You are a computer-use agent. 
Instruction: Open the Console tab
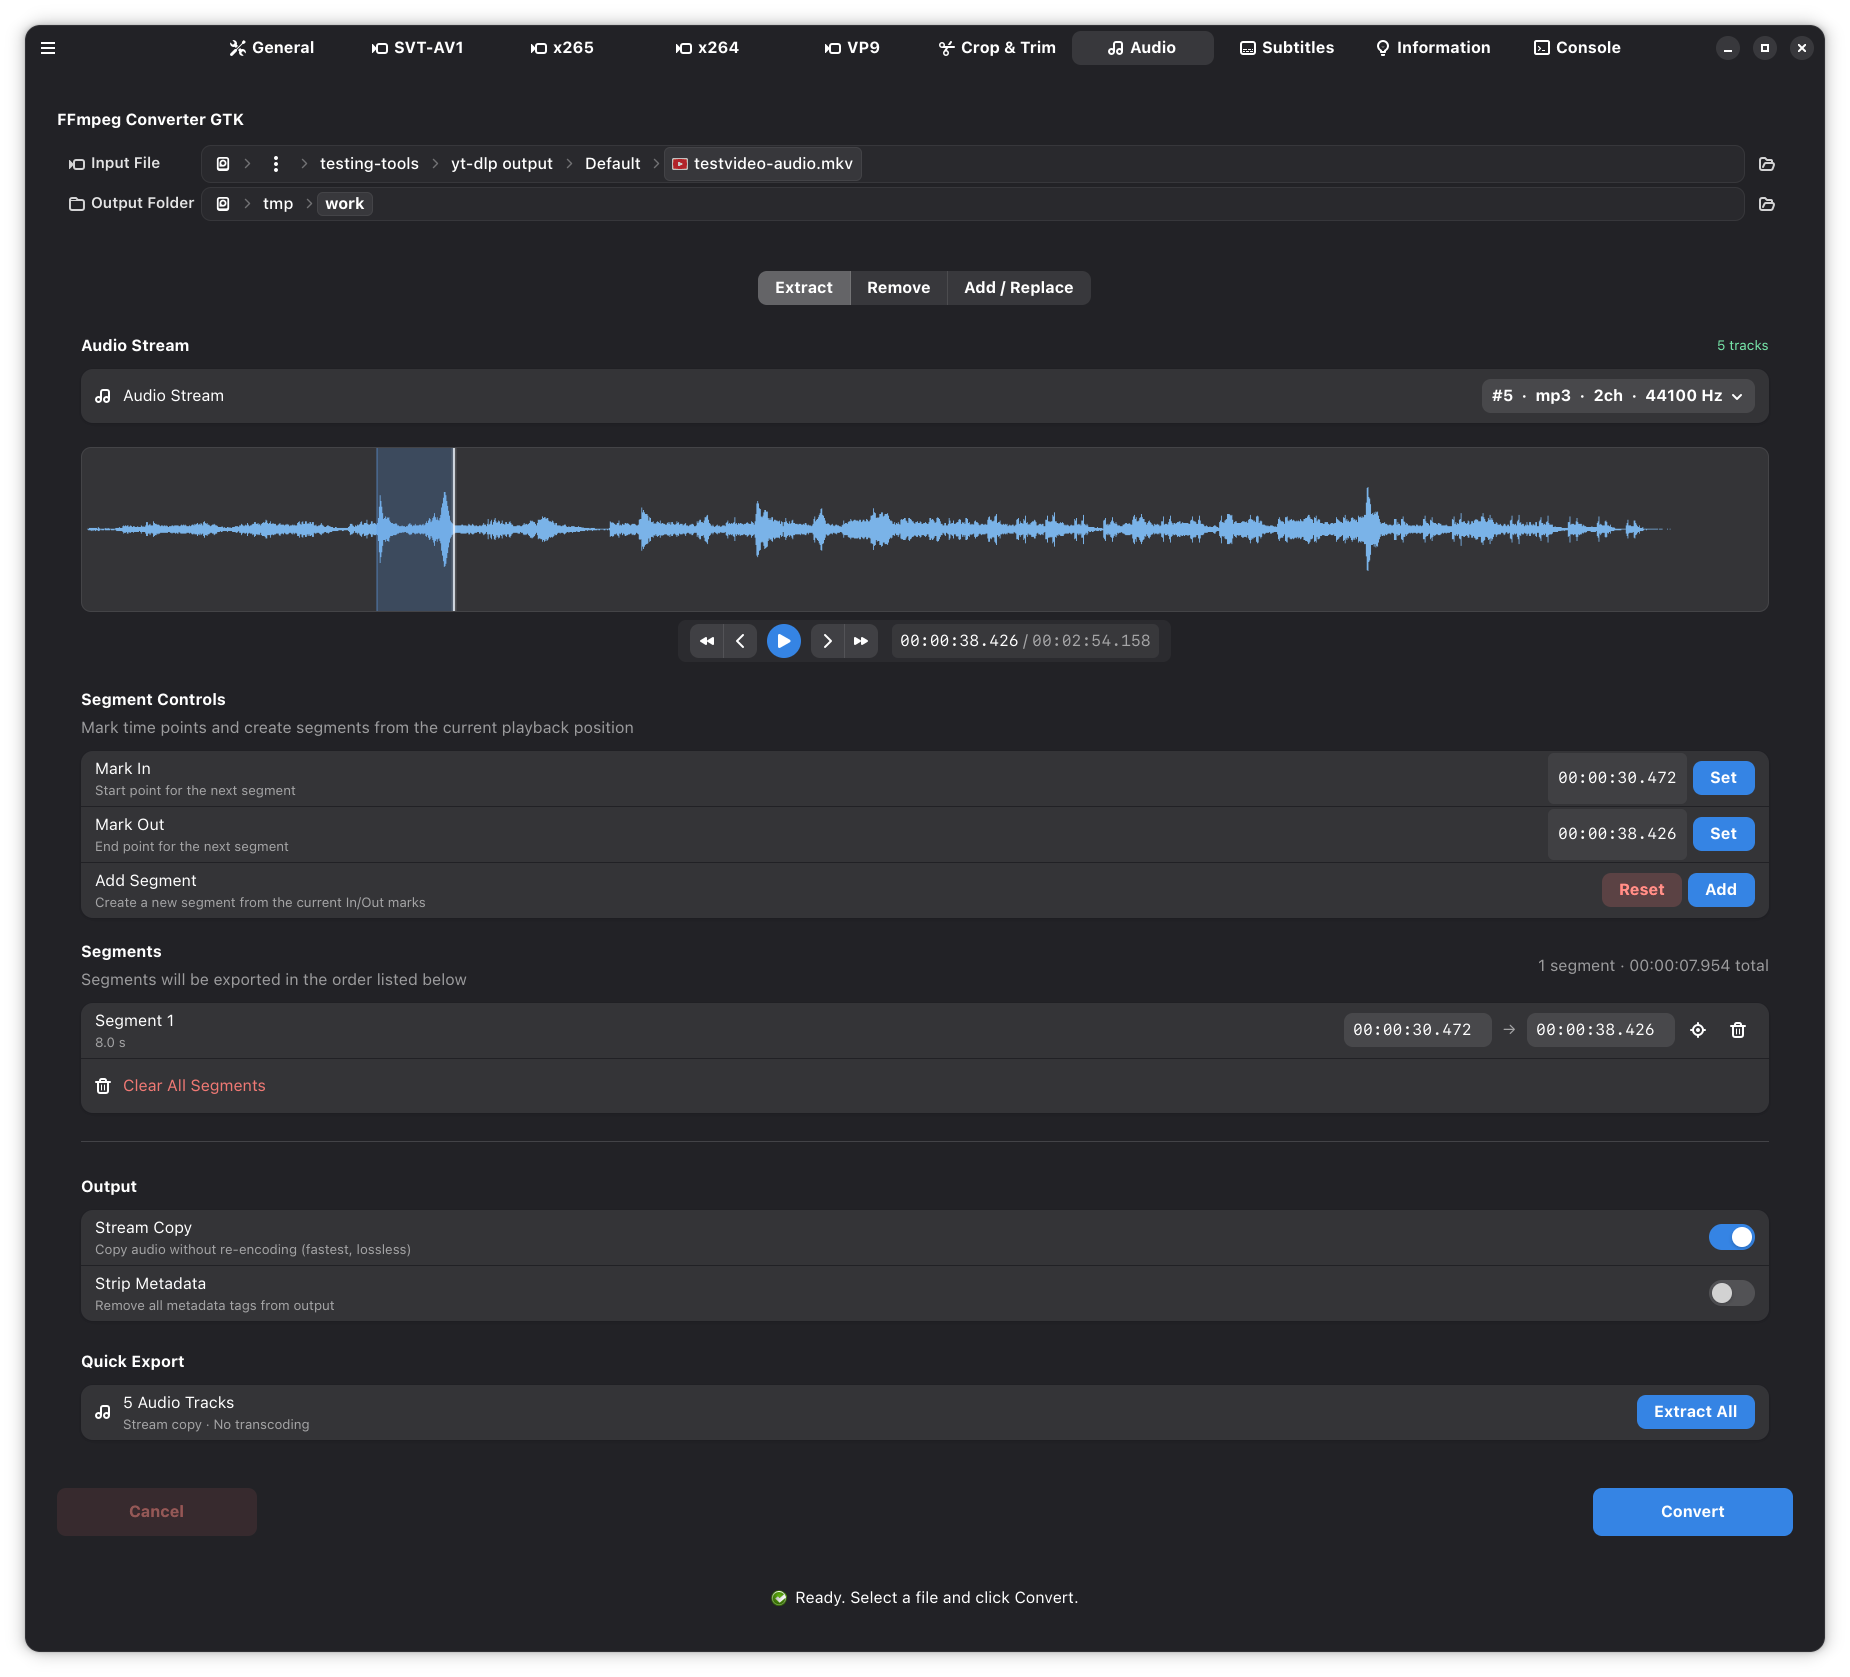(x=1577, y=48)
